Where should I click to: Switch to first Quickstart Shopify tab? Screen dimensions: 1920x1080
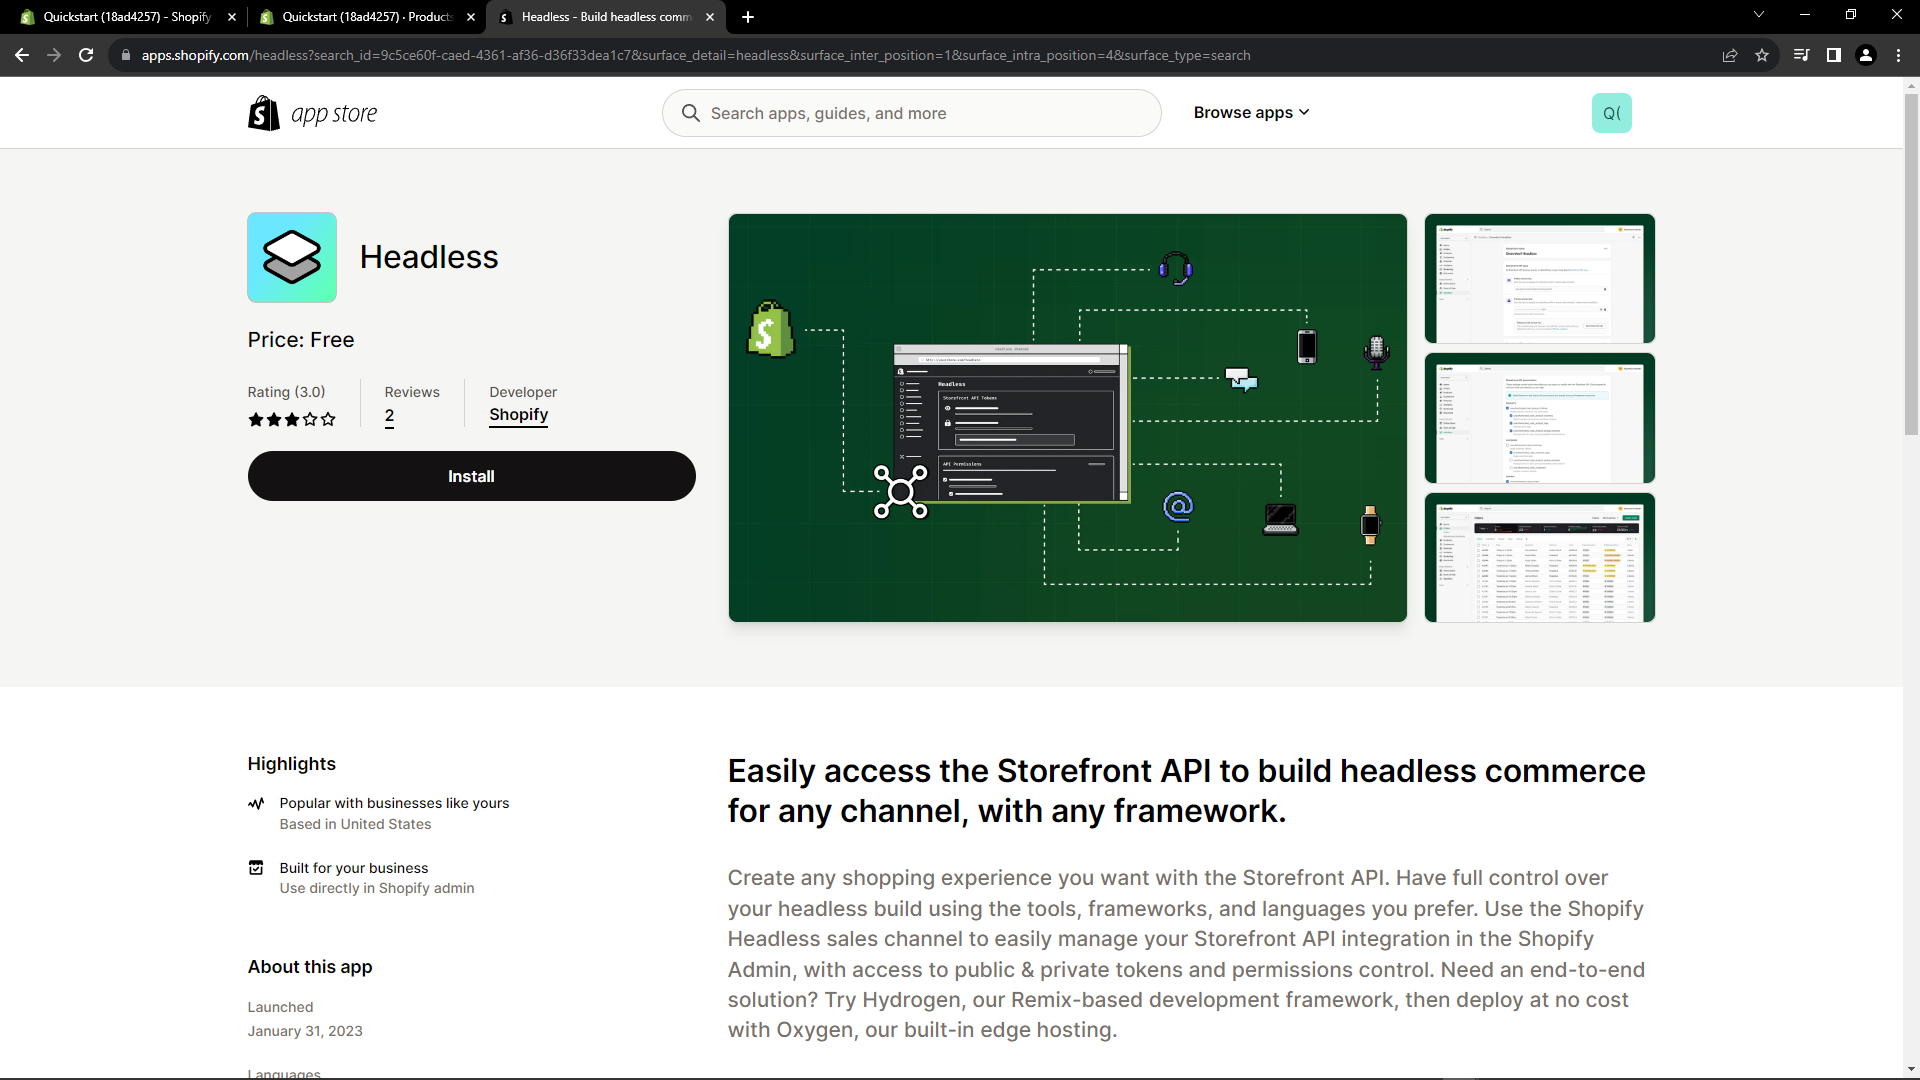coord(126,17)
